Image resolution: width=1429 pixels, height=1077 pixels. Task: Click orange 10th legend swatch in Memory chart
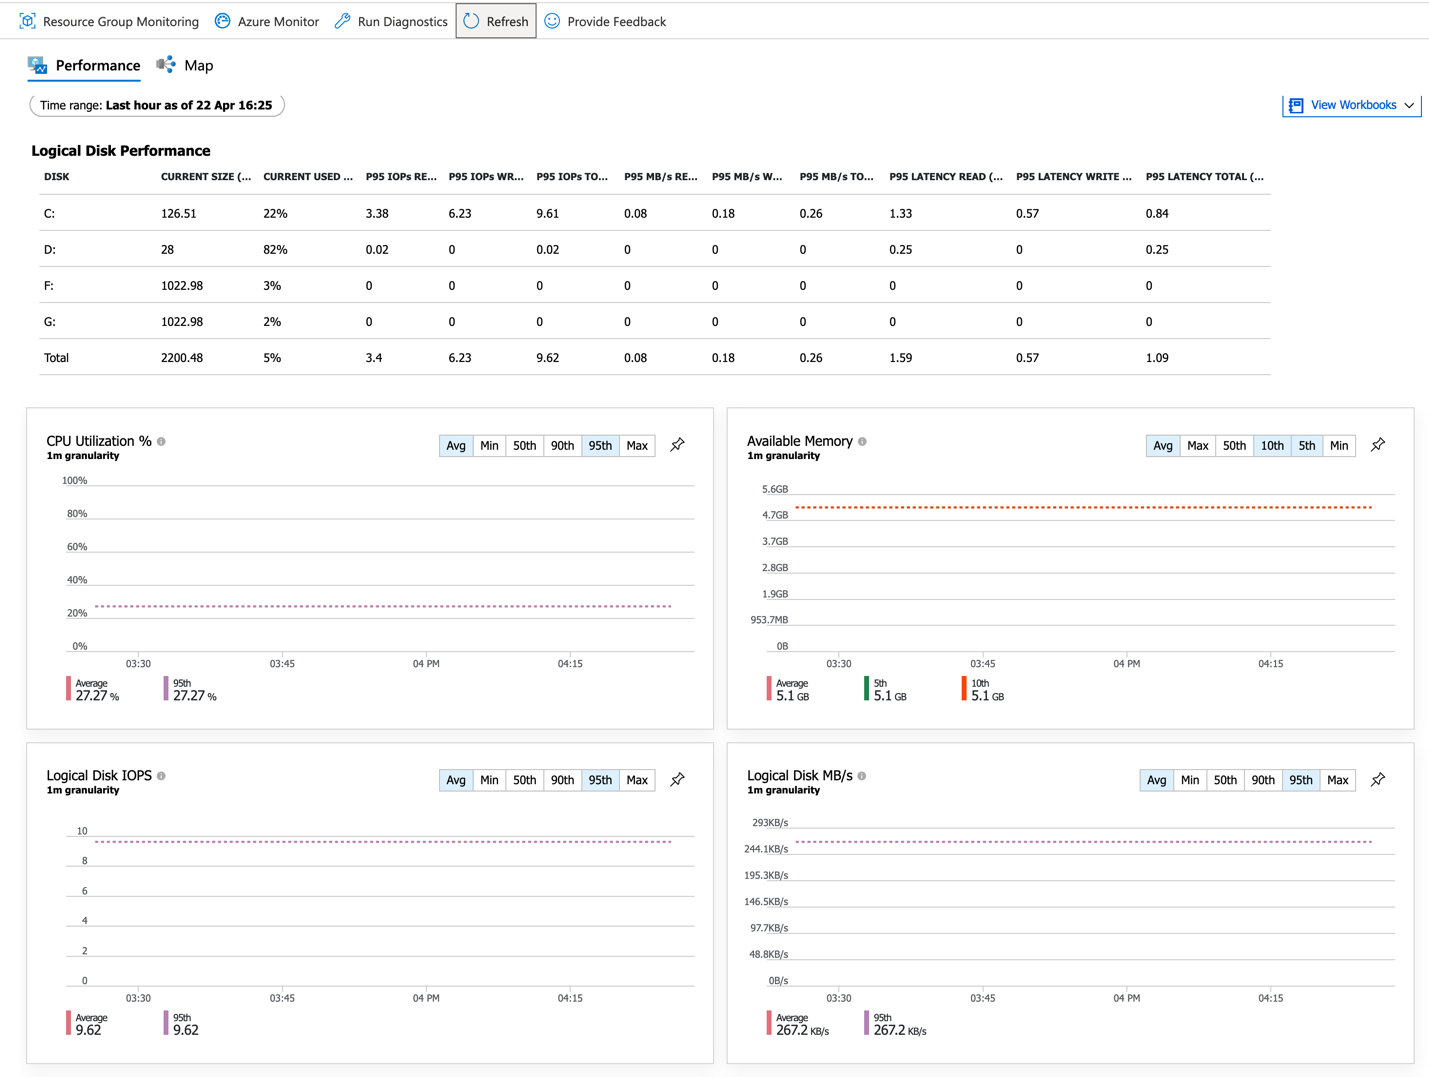click(x=964, y=688)
